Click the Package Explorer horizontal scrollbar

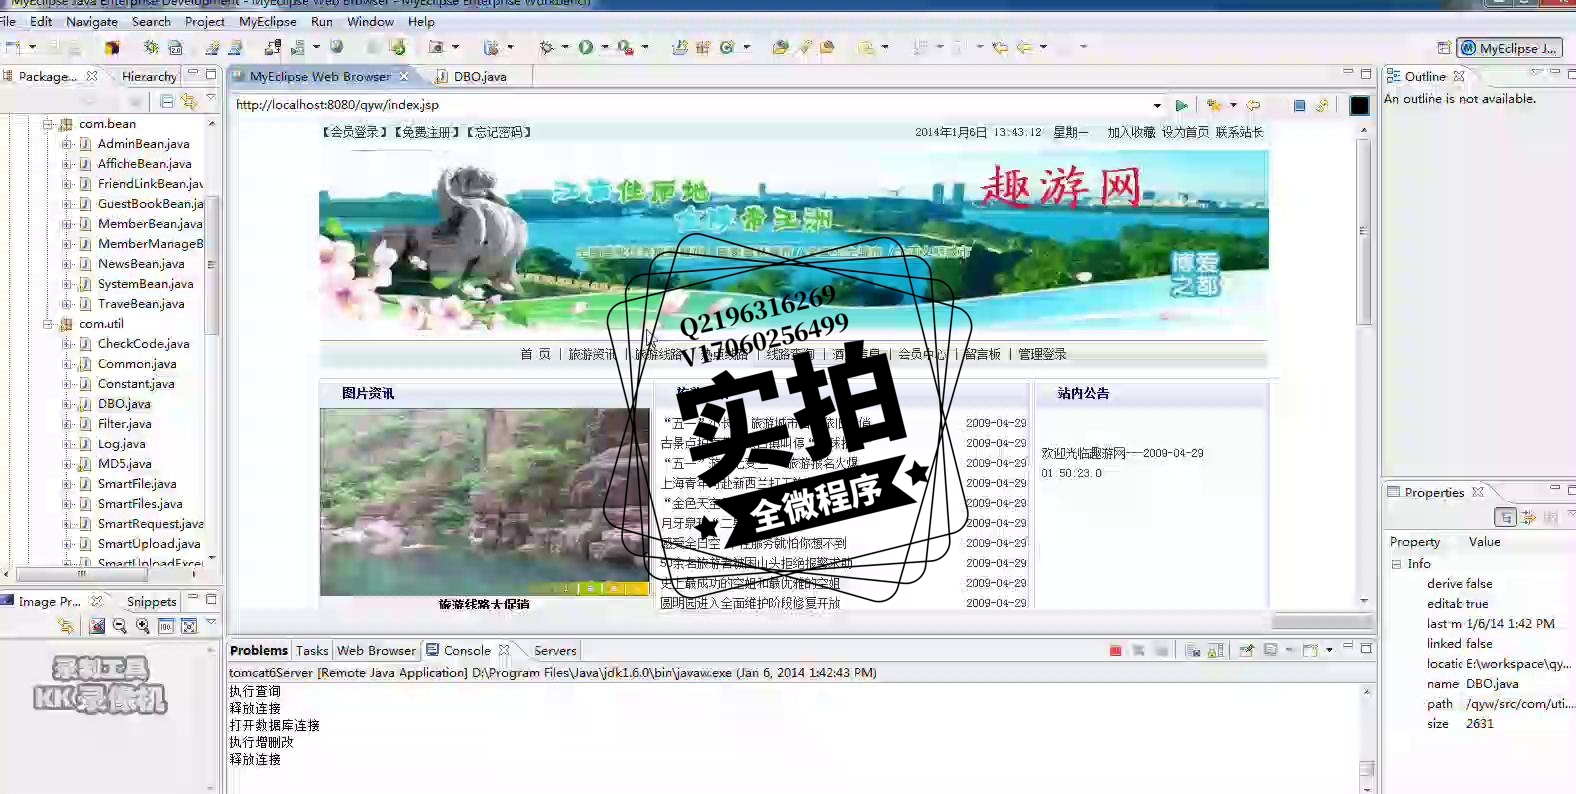tap(82, 574)
